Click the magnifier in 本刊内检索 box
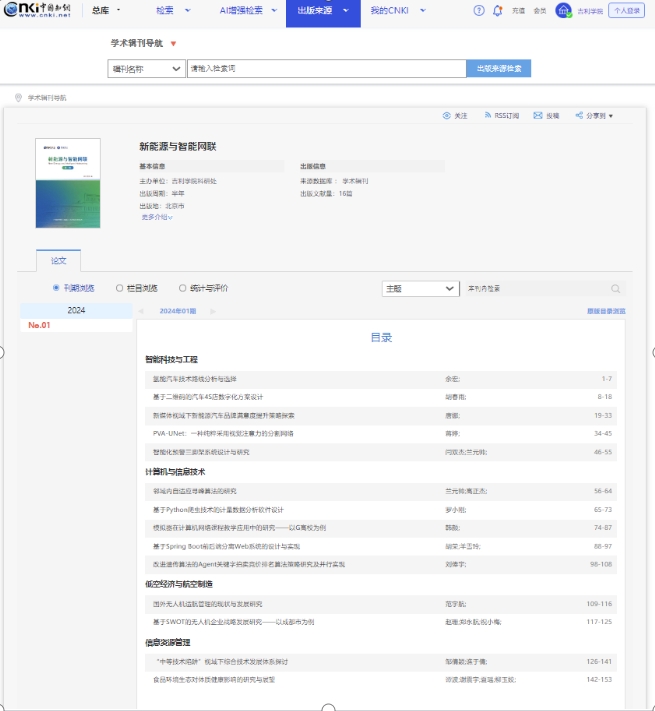This screenshot has height=711, width=655. (615, 288)
